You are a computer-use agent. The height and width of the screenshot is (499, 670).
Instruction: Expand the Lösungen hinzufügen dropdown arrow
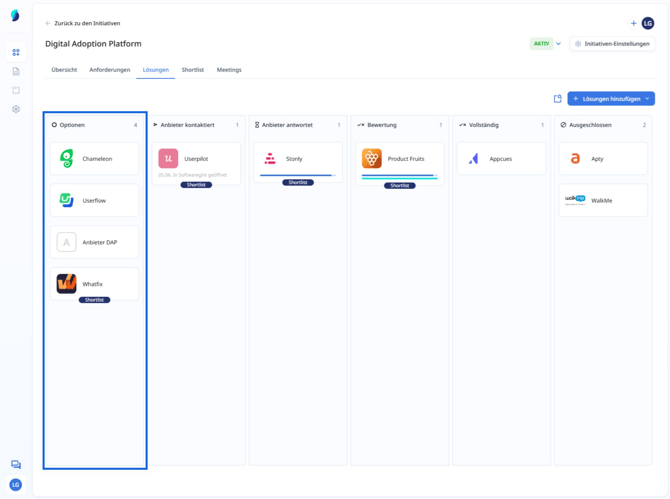point(647,99)
